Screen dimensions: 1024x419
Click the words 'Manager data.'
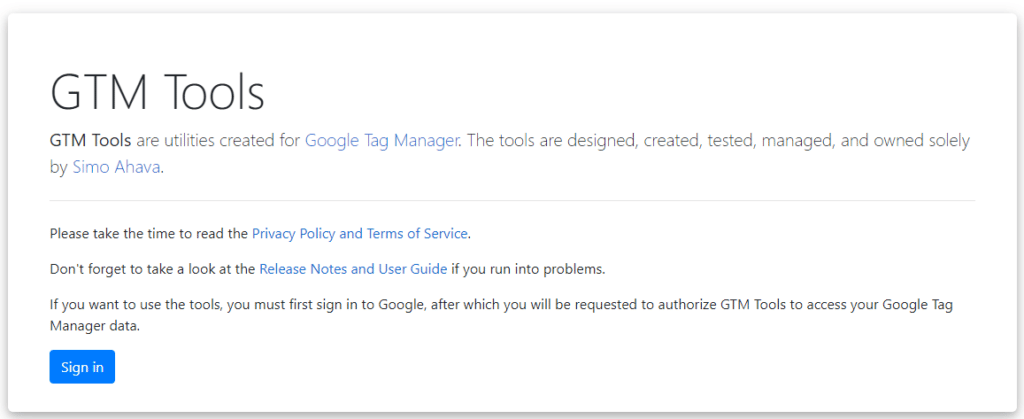[x=95, y=327]
